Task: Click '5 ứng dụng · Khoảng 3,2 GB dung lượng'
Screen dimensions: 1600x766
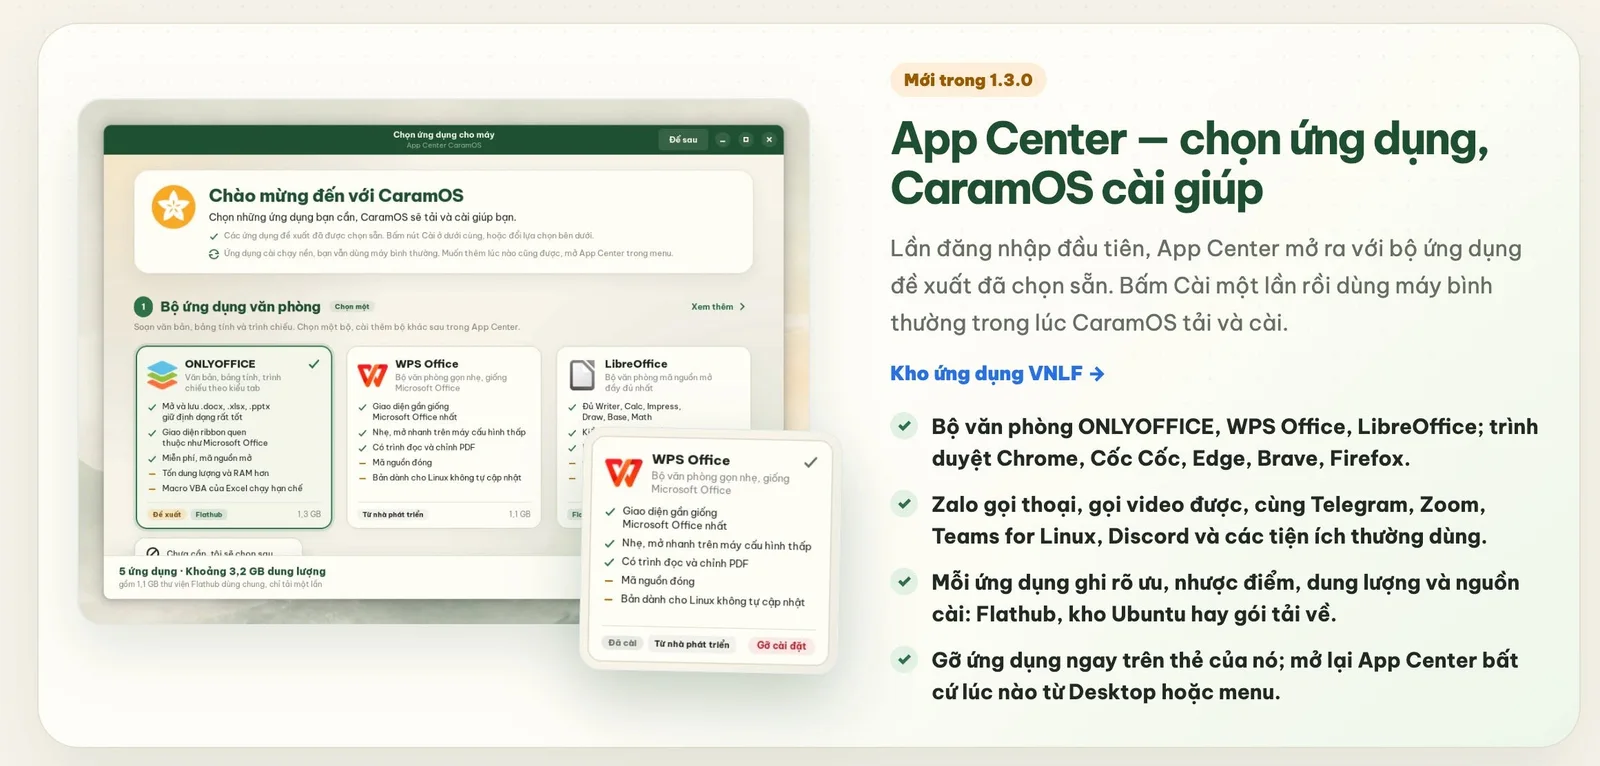Action: pos(222,571)
